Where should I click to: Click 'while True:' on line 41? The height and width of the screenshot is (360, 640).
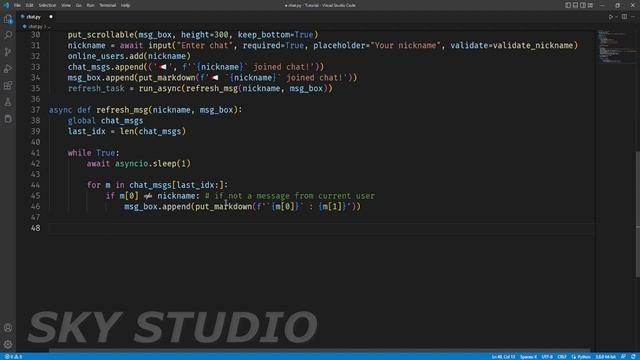[x=93, y=153]
